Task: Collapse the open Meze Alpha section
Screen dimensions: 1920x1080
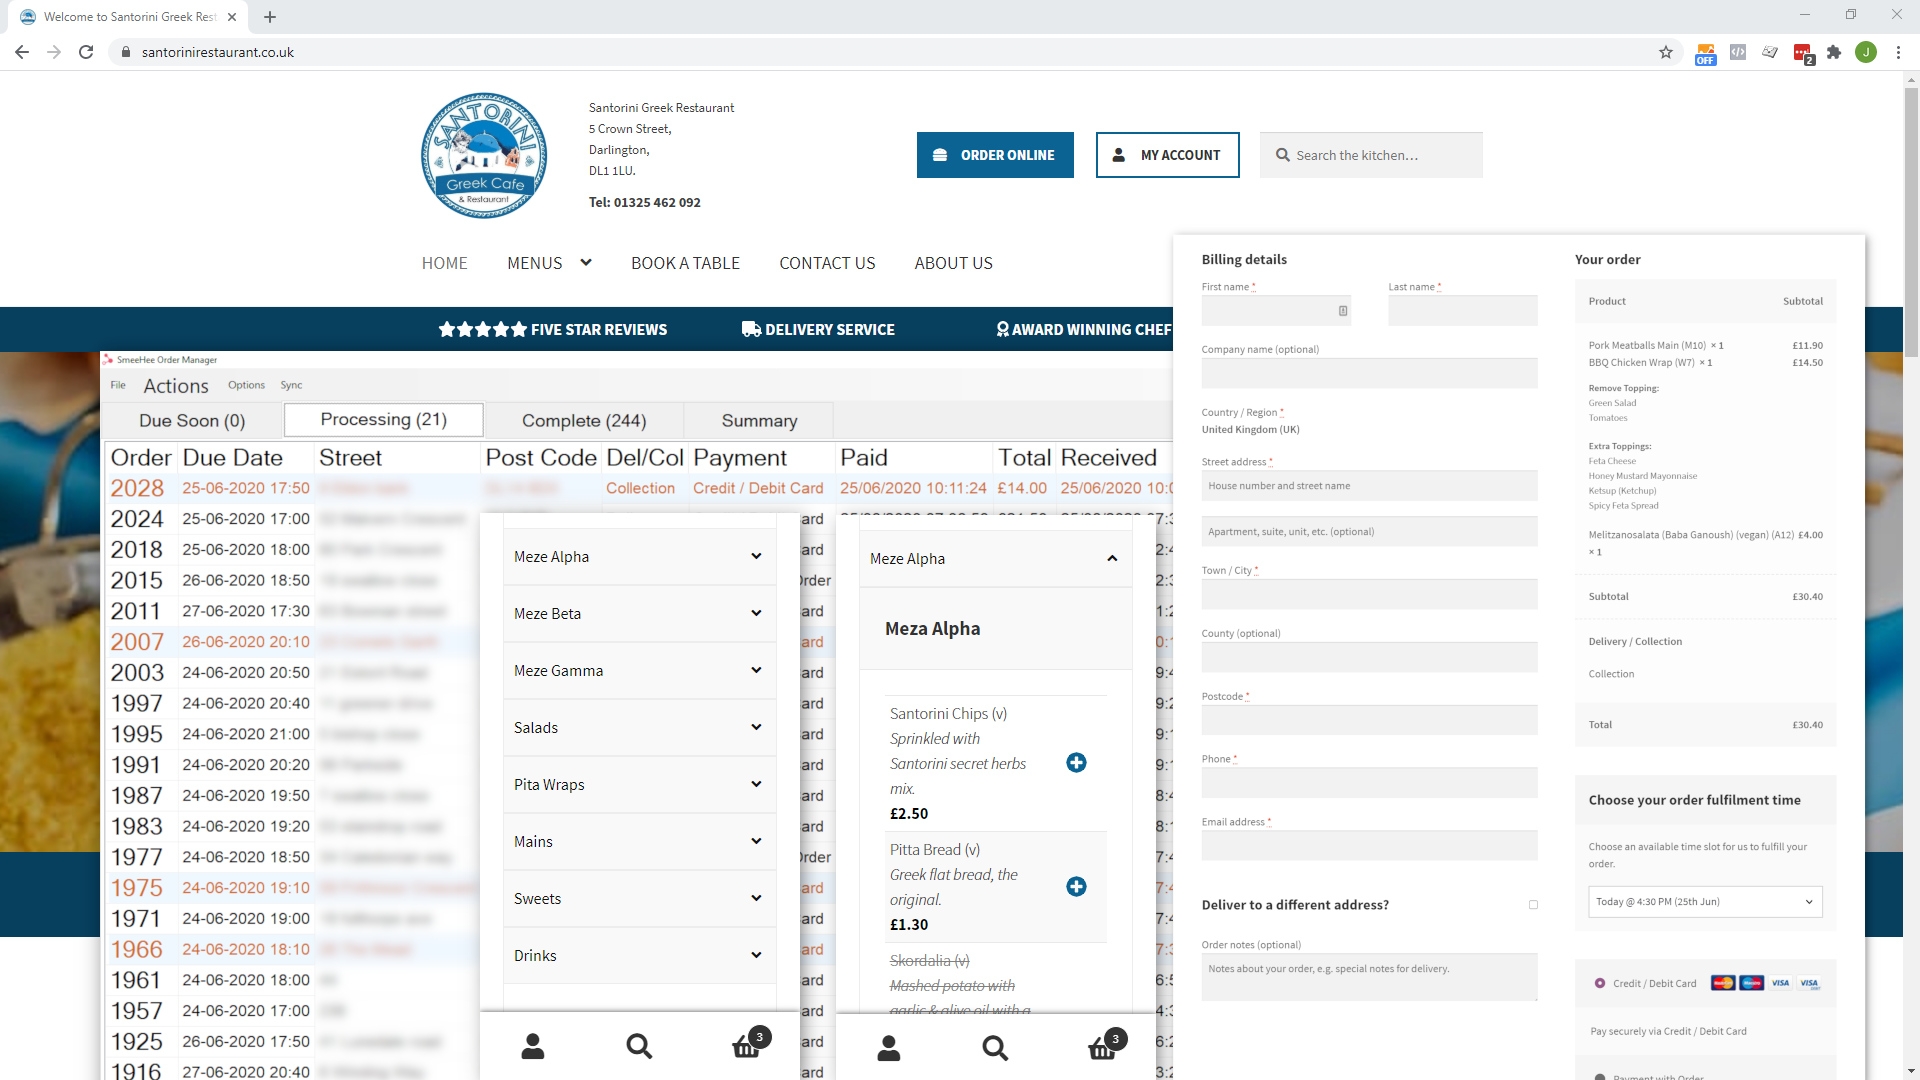Action: click(x=995, y=559)
